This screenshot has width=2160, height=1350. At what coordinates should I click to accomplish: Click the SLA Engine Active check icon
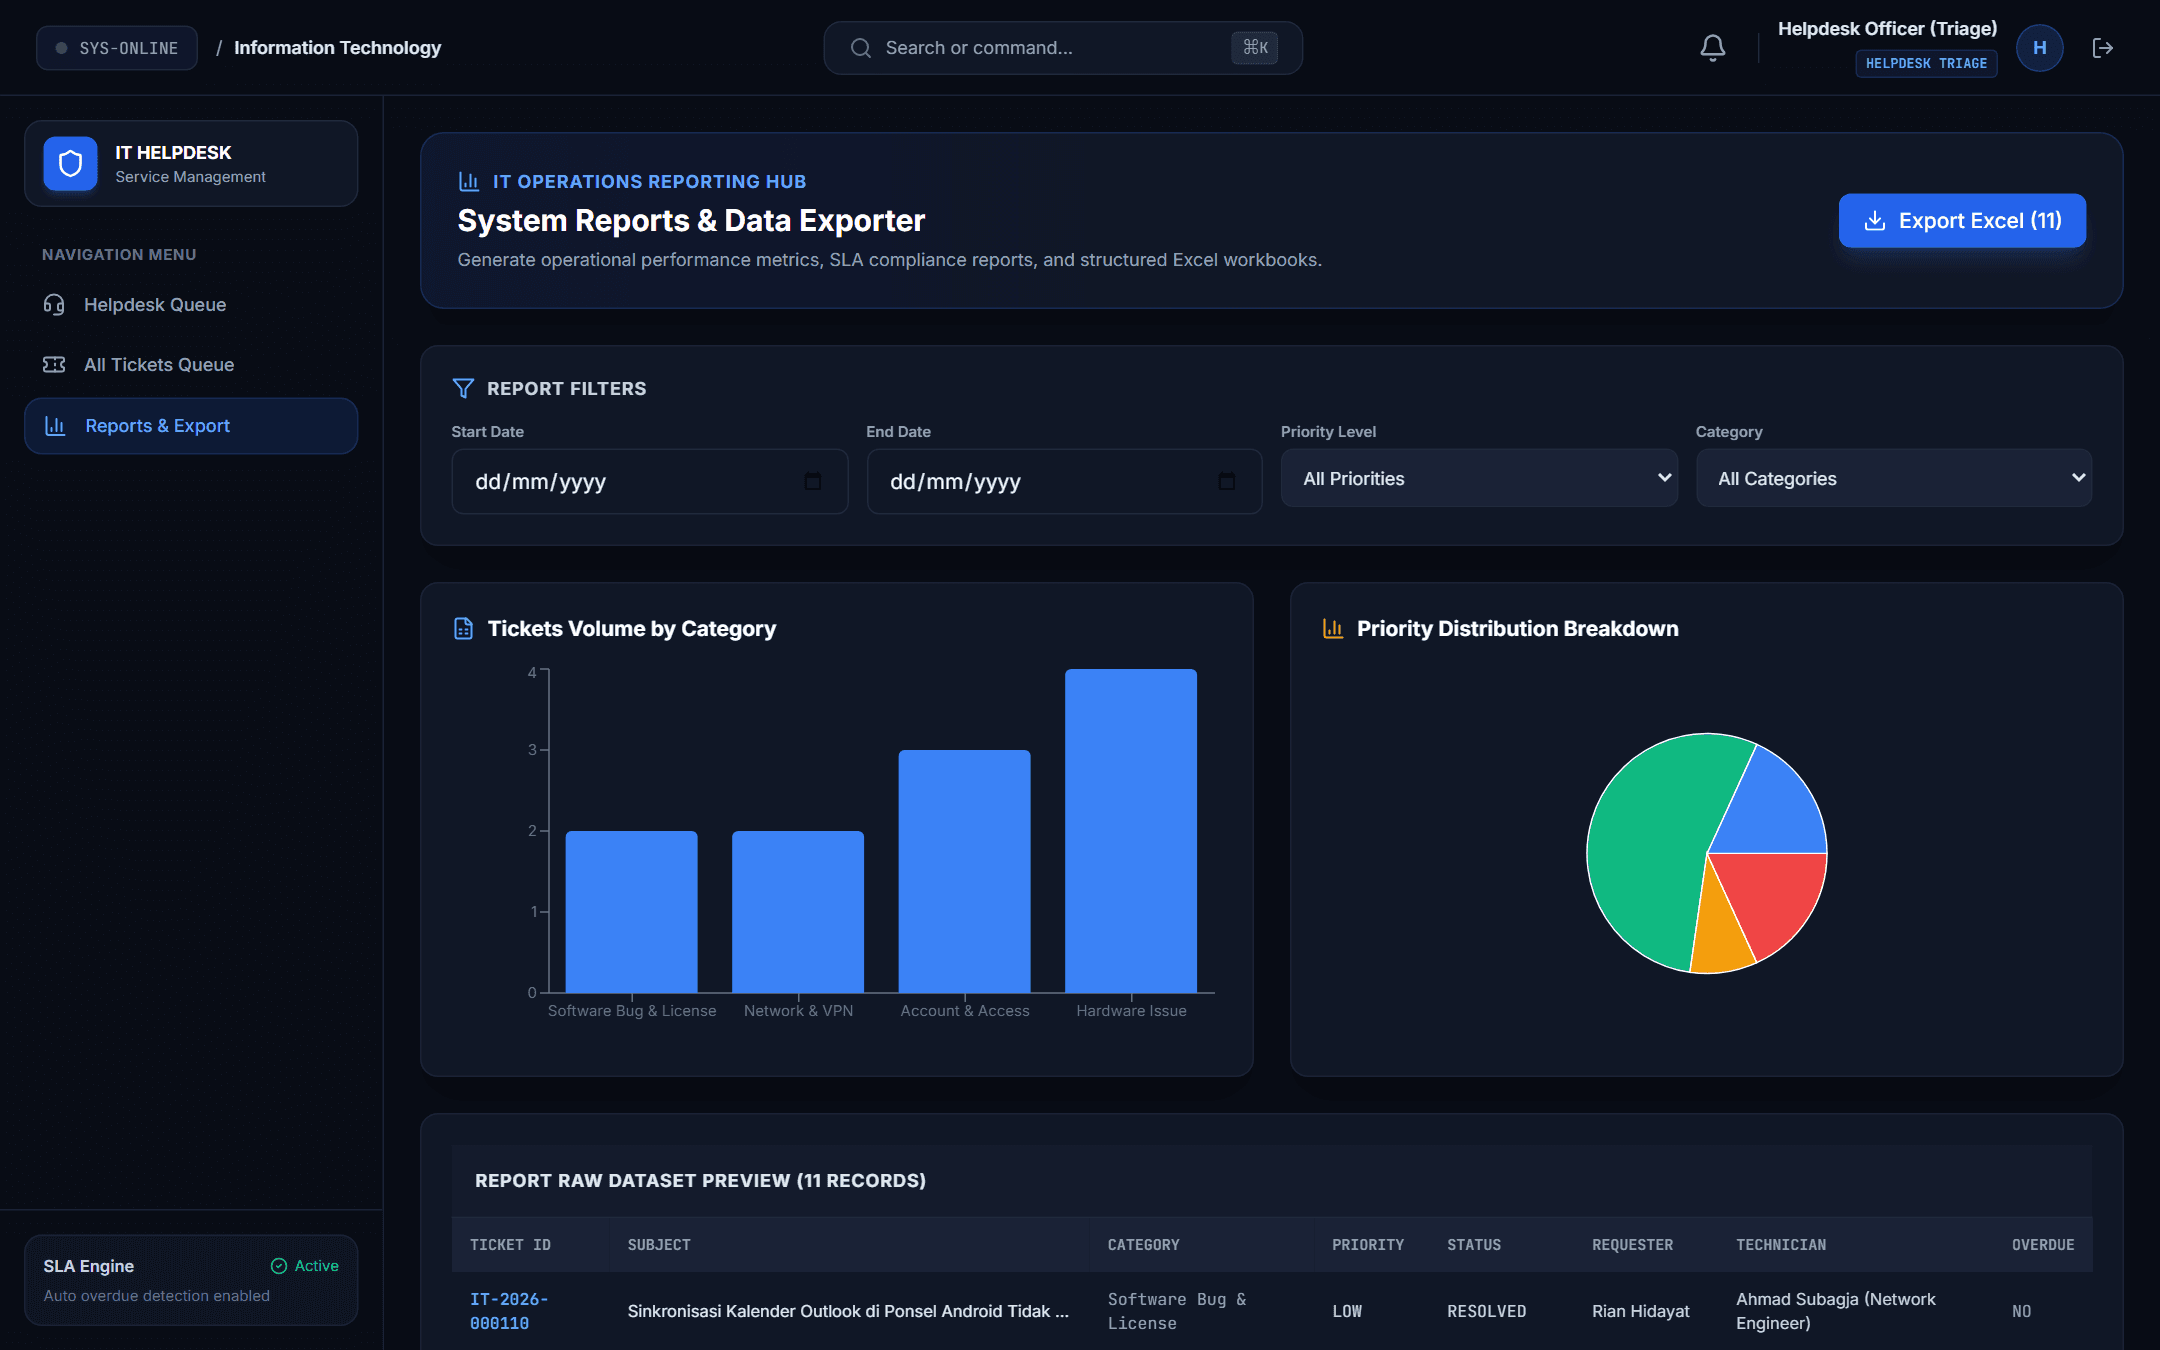tap(279, 1266)
